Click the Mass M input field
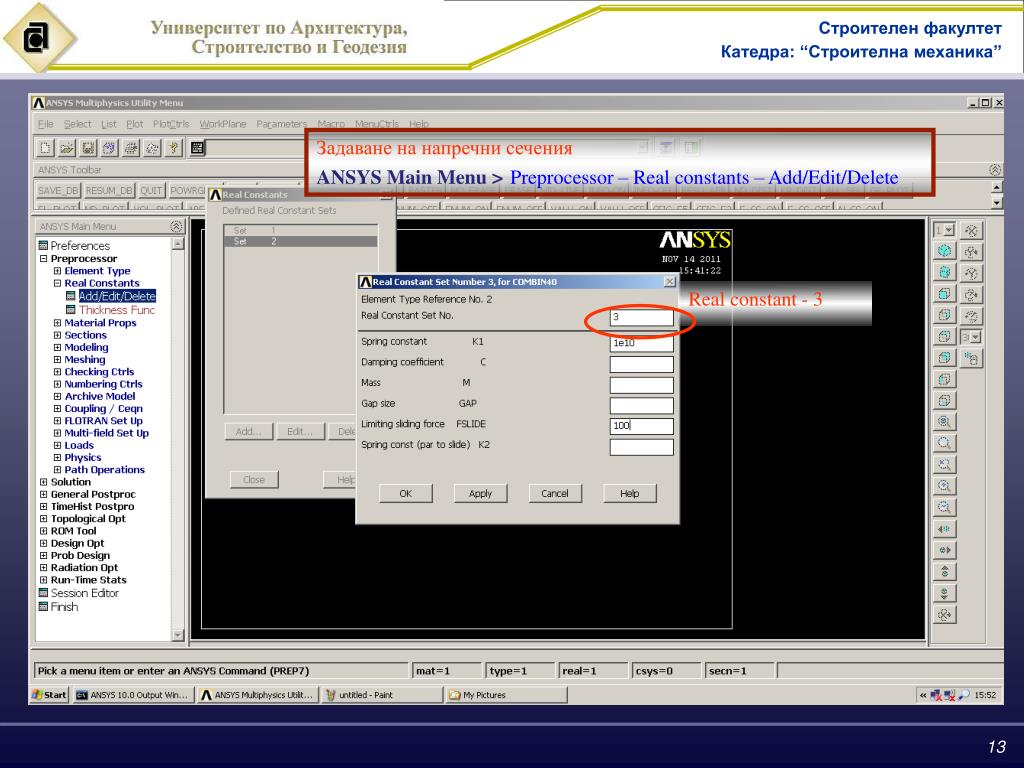 [x=641, y=385]
